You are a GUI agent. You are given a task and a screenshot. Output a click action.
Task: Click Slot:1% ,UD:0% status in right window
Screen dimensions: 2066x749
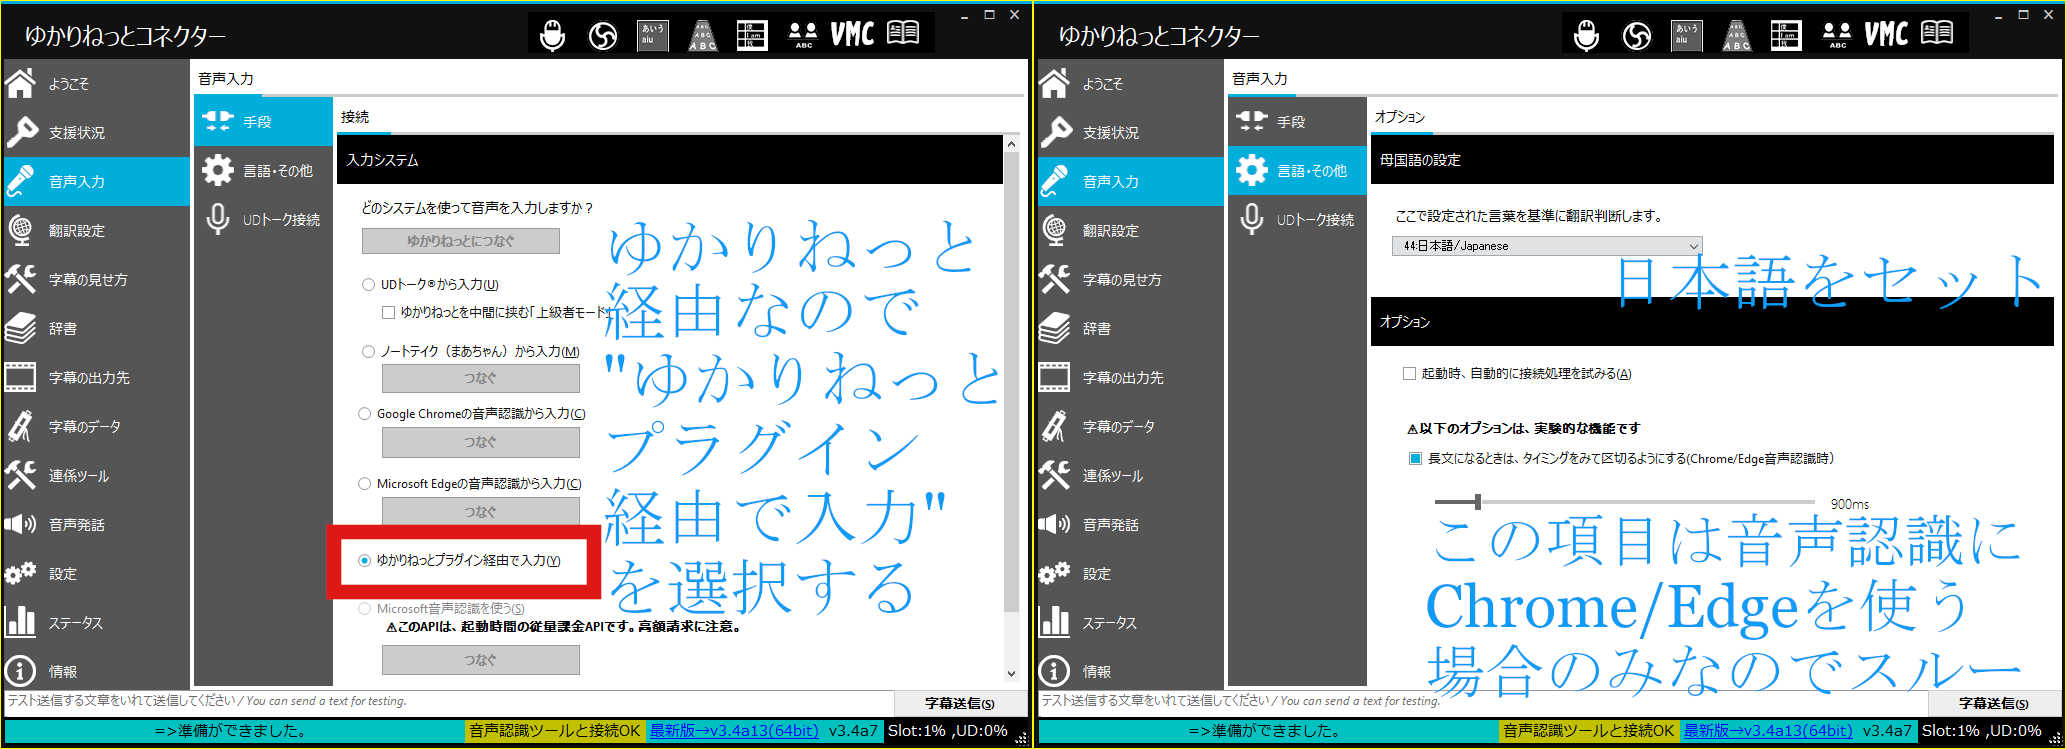(x=1981, y=731)
